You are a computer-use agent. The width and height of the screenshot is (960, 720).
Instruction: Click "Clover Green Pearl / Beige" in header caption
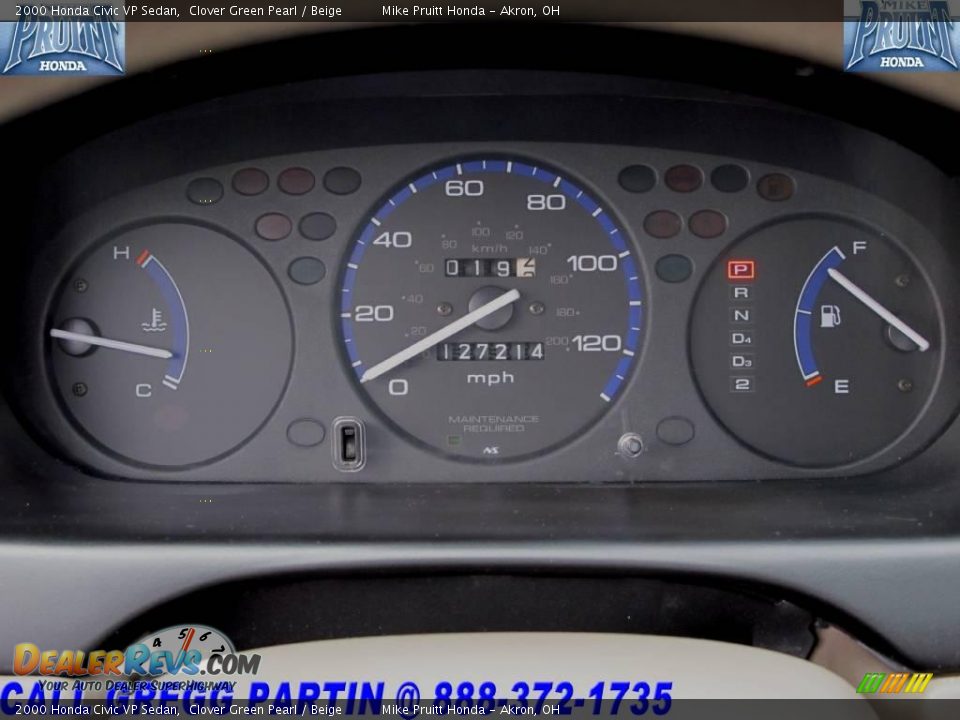click(x=265, y=10)
